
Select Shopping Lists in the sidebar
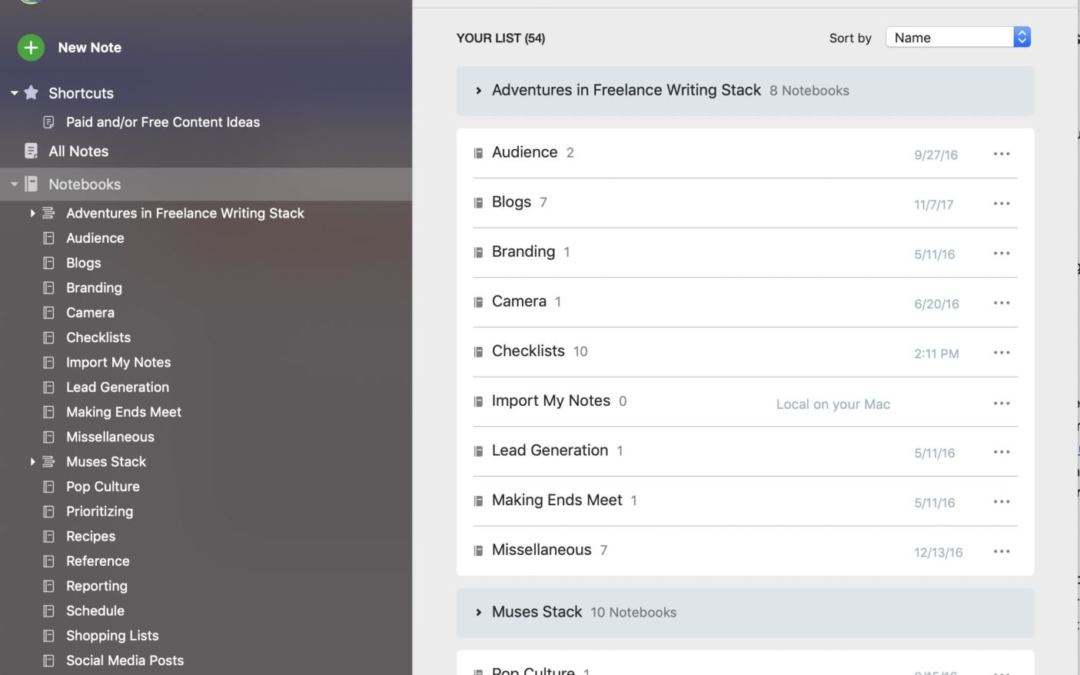[112, 635]
